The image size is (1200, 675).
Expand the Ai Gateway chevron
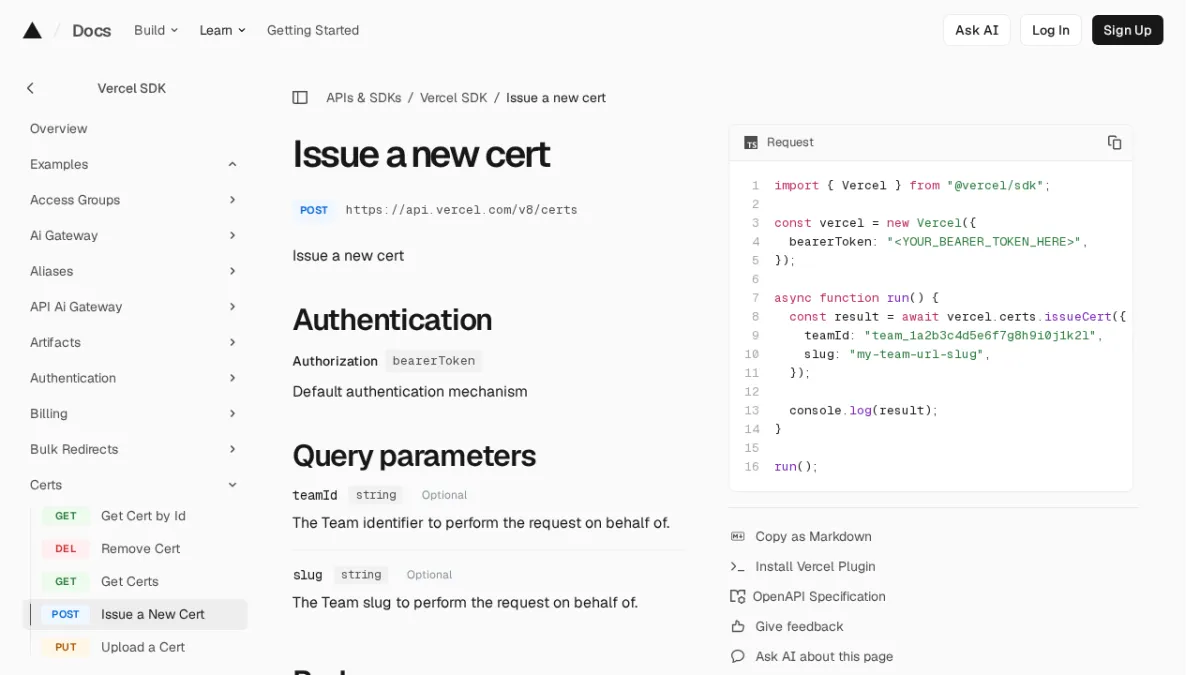(232, 236)
